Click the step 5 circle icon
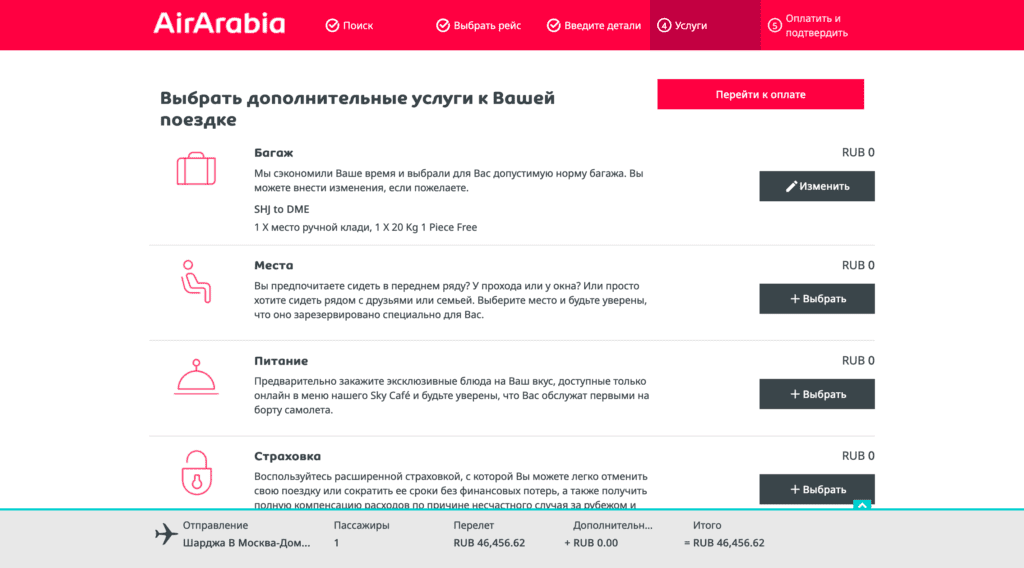Viewport: 1024px width, 568px height. (775, 25)
